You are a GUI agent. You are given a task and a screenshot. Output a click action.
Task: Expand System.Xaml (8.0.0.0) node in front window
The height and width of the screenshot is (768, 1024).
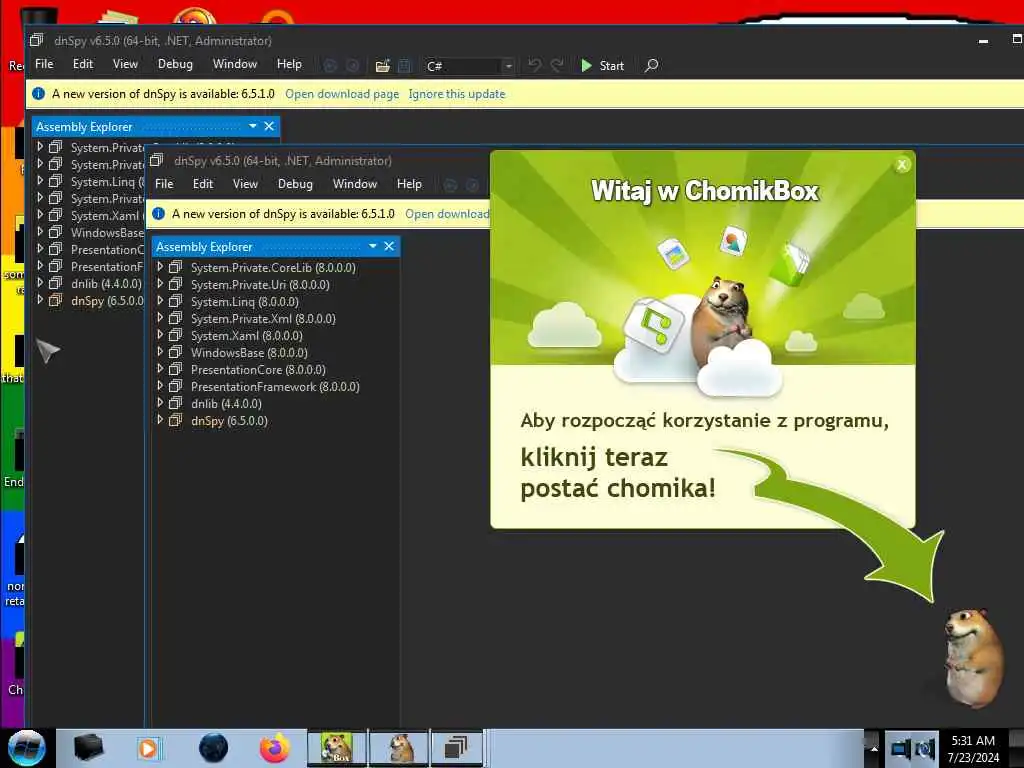click(159, 334)
